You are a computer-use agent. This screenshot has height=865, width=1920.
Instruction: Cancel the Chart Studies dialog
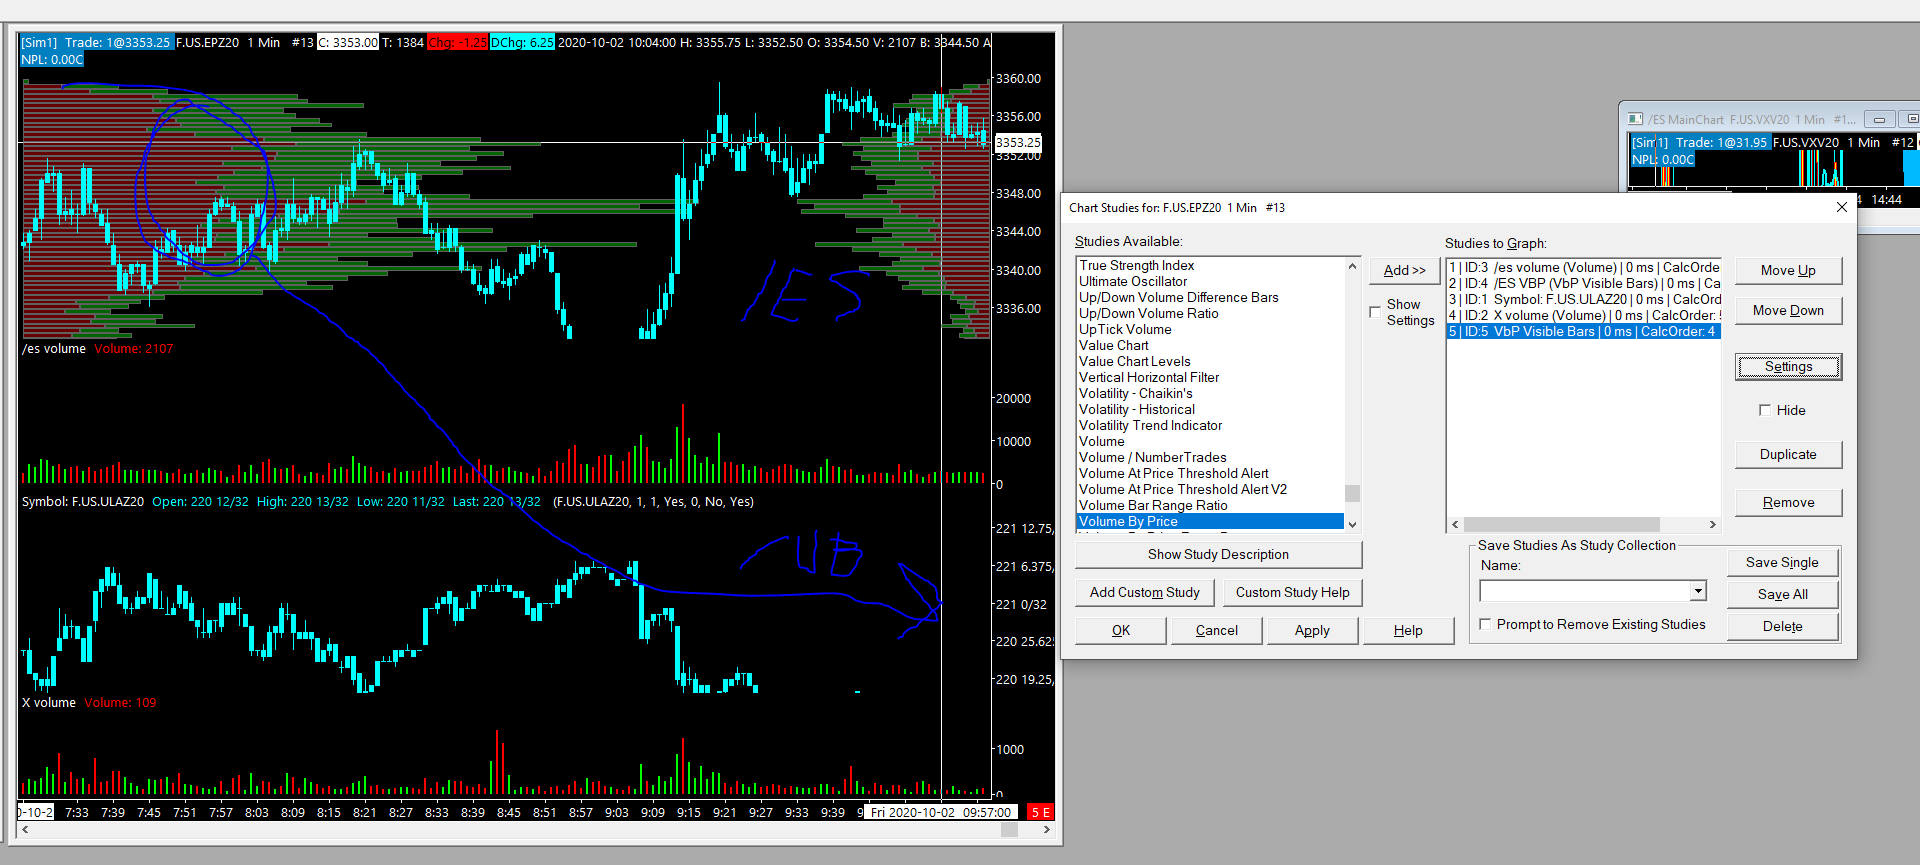(1217, 630)
